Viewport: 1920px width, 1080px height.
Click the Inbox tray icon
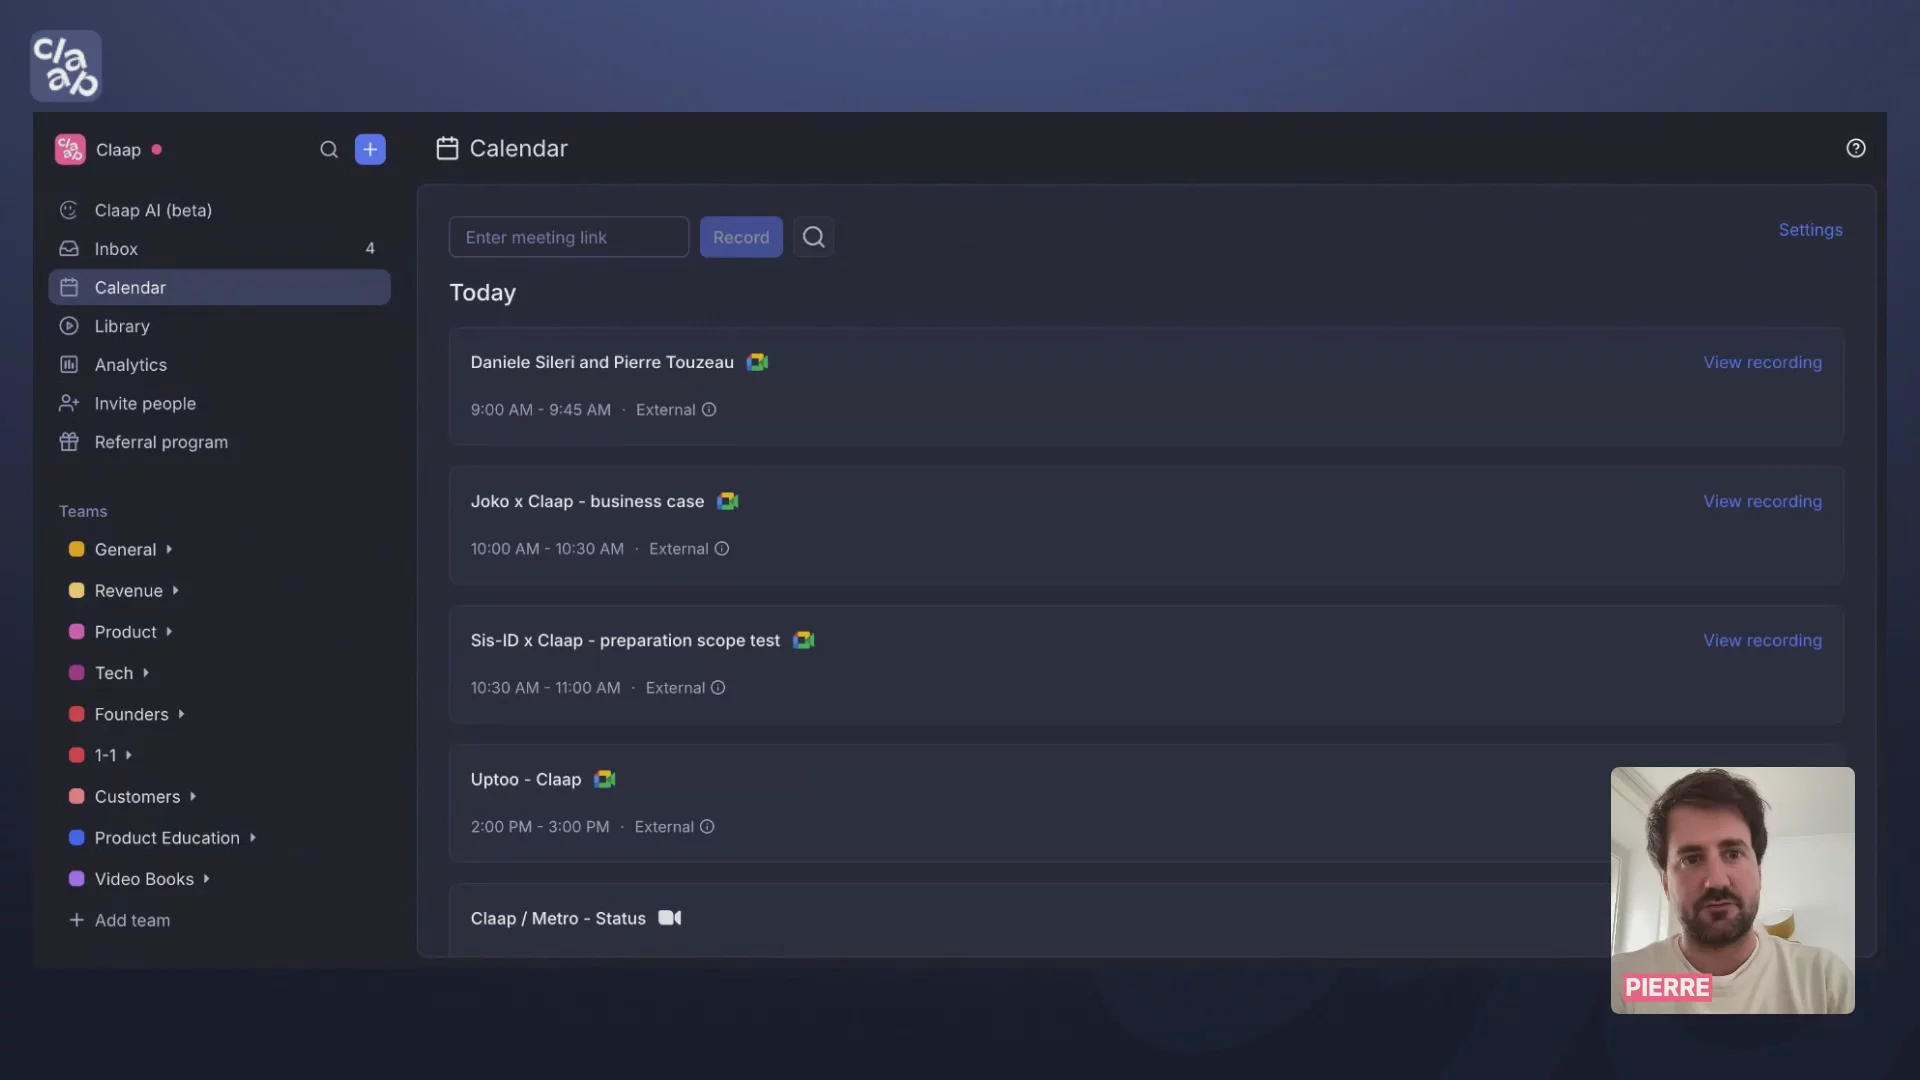(x=69, y=249)
